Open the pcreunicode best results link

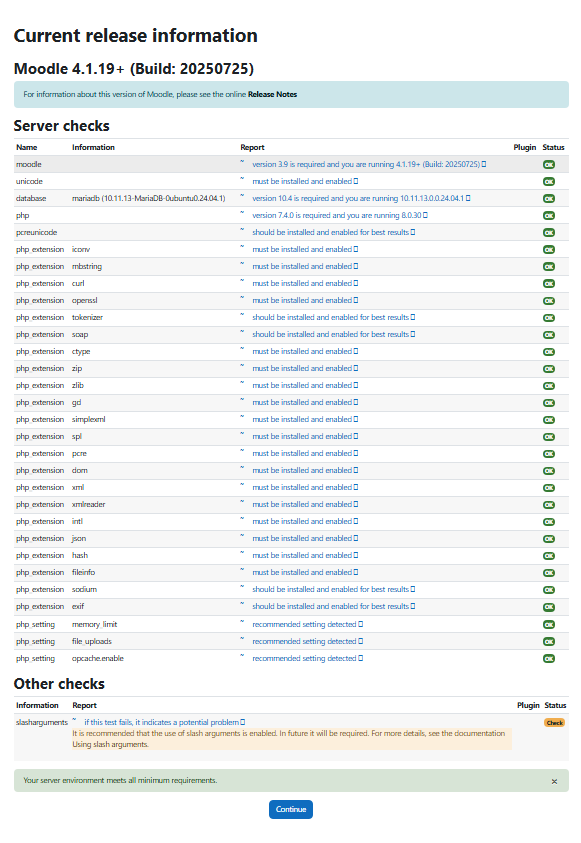333,233
